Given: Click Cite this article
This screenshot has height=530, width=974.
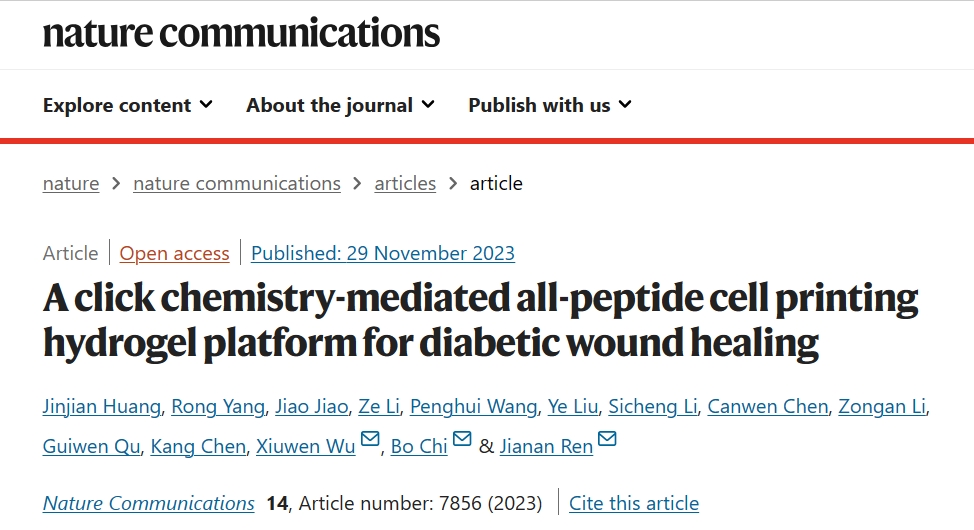Looking at the screenshot, I should 634,503.
